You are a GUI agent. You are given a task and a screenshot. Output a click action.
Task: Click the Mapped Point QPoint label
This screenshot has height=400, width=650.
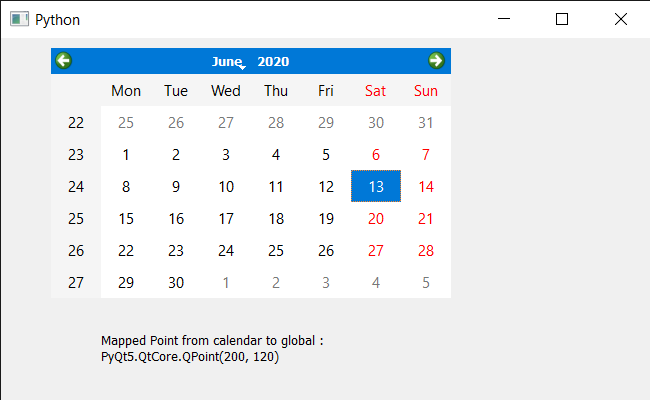[x=212, y=349]
